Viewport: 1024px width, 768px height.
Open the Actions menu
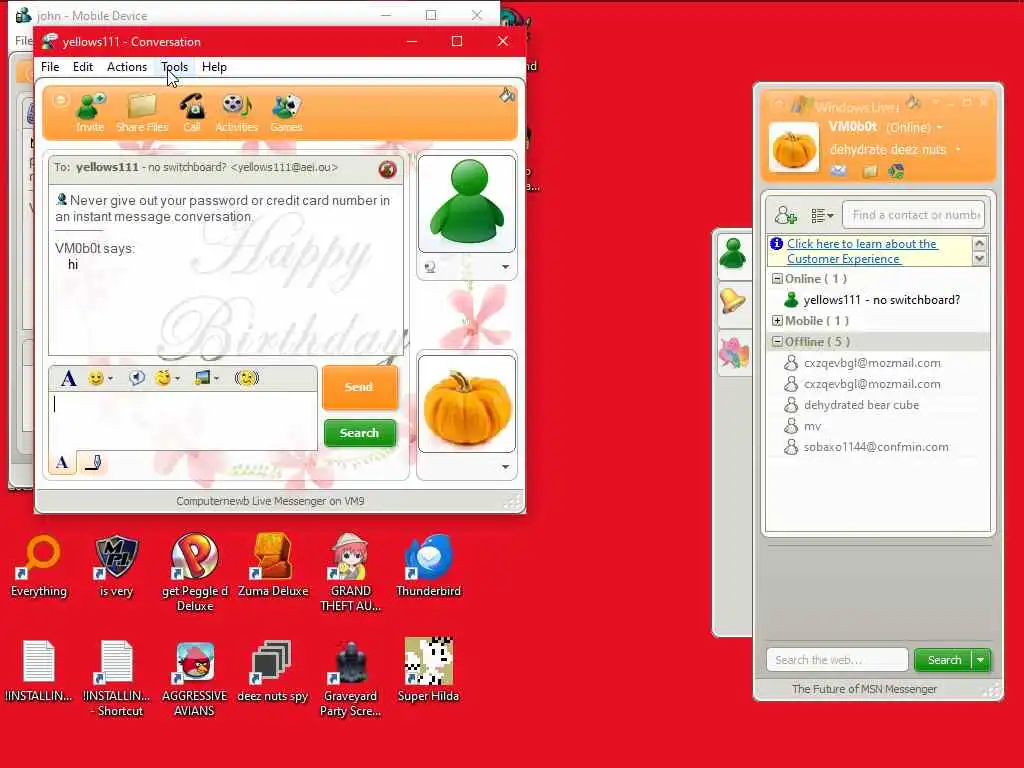pyautogui.click(x=127, y=67)
